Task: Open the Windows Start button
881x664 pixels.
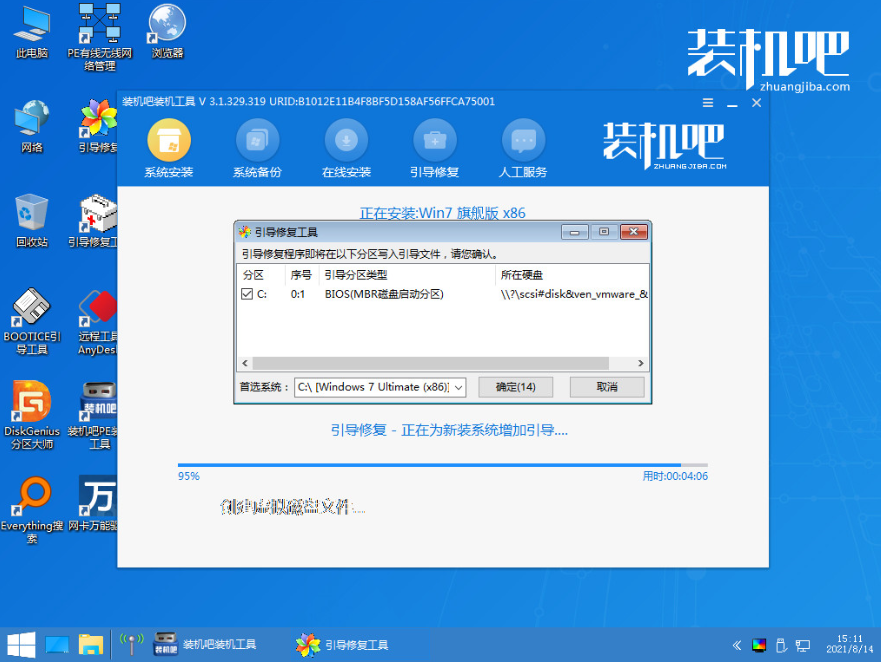Action: coord(21,645)
